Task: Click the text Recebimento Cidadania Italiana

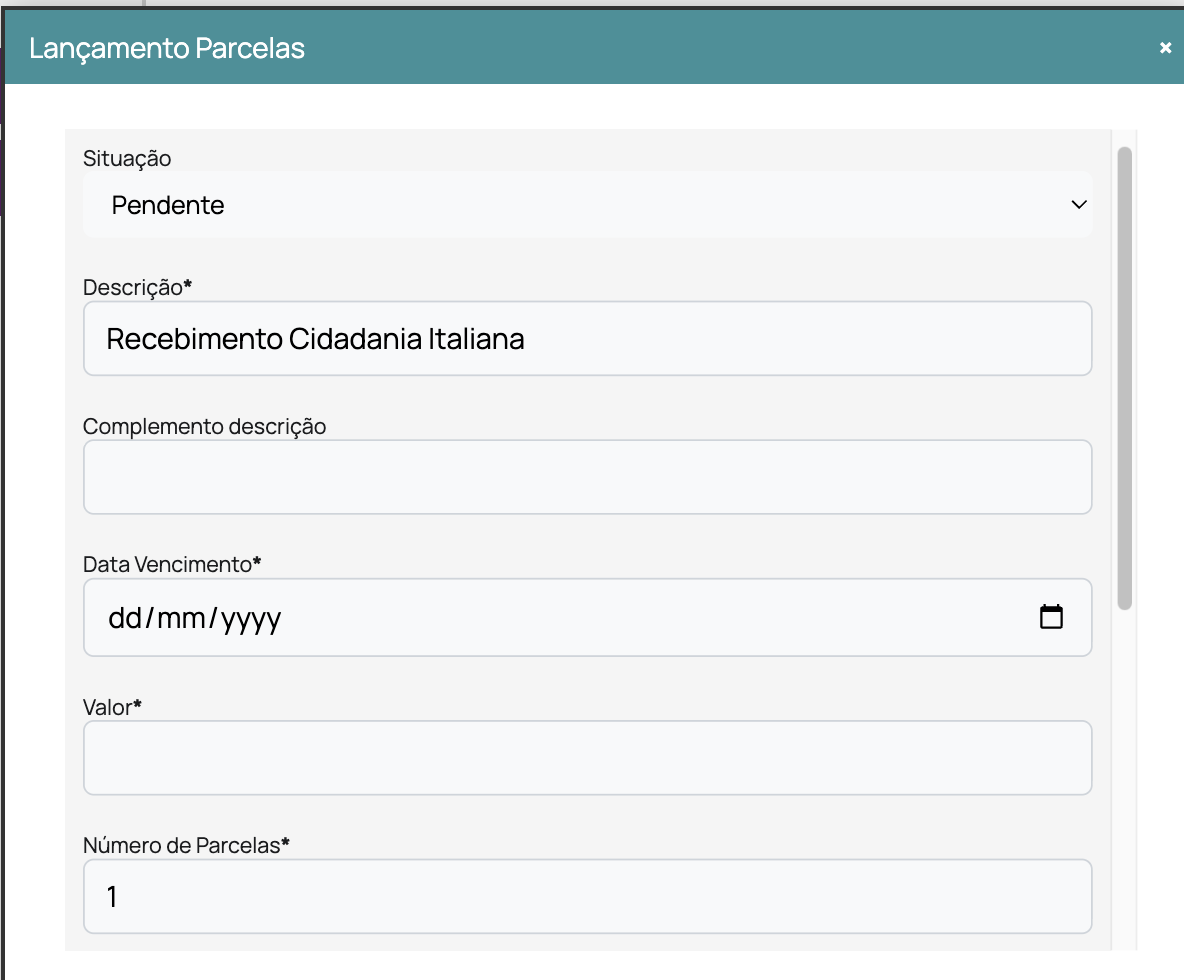Action: tap(315, 339)
